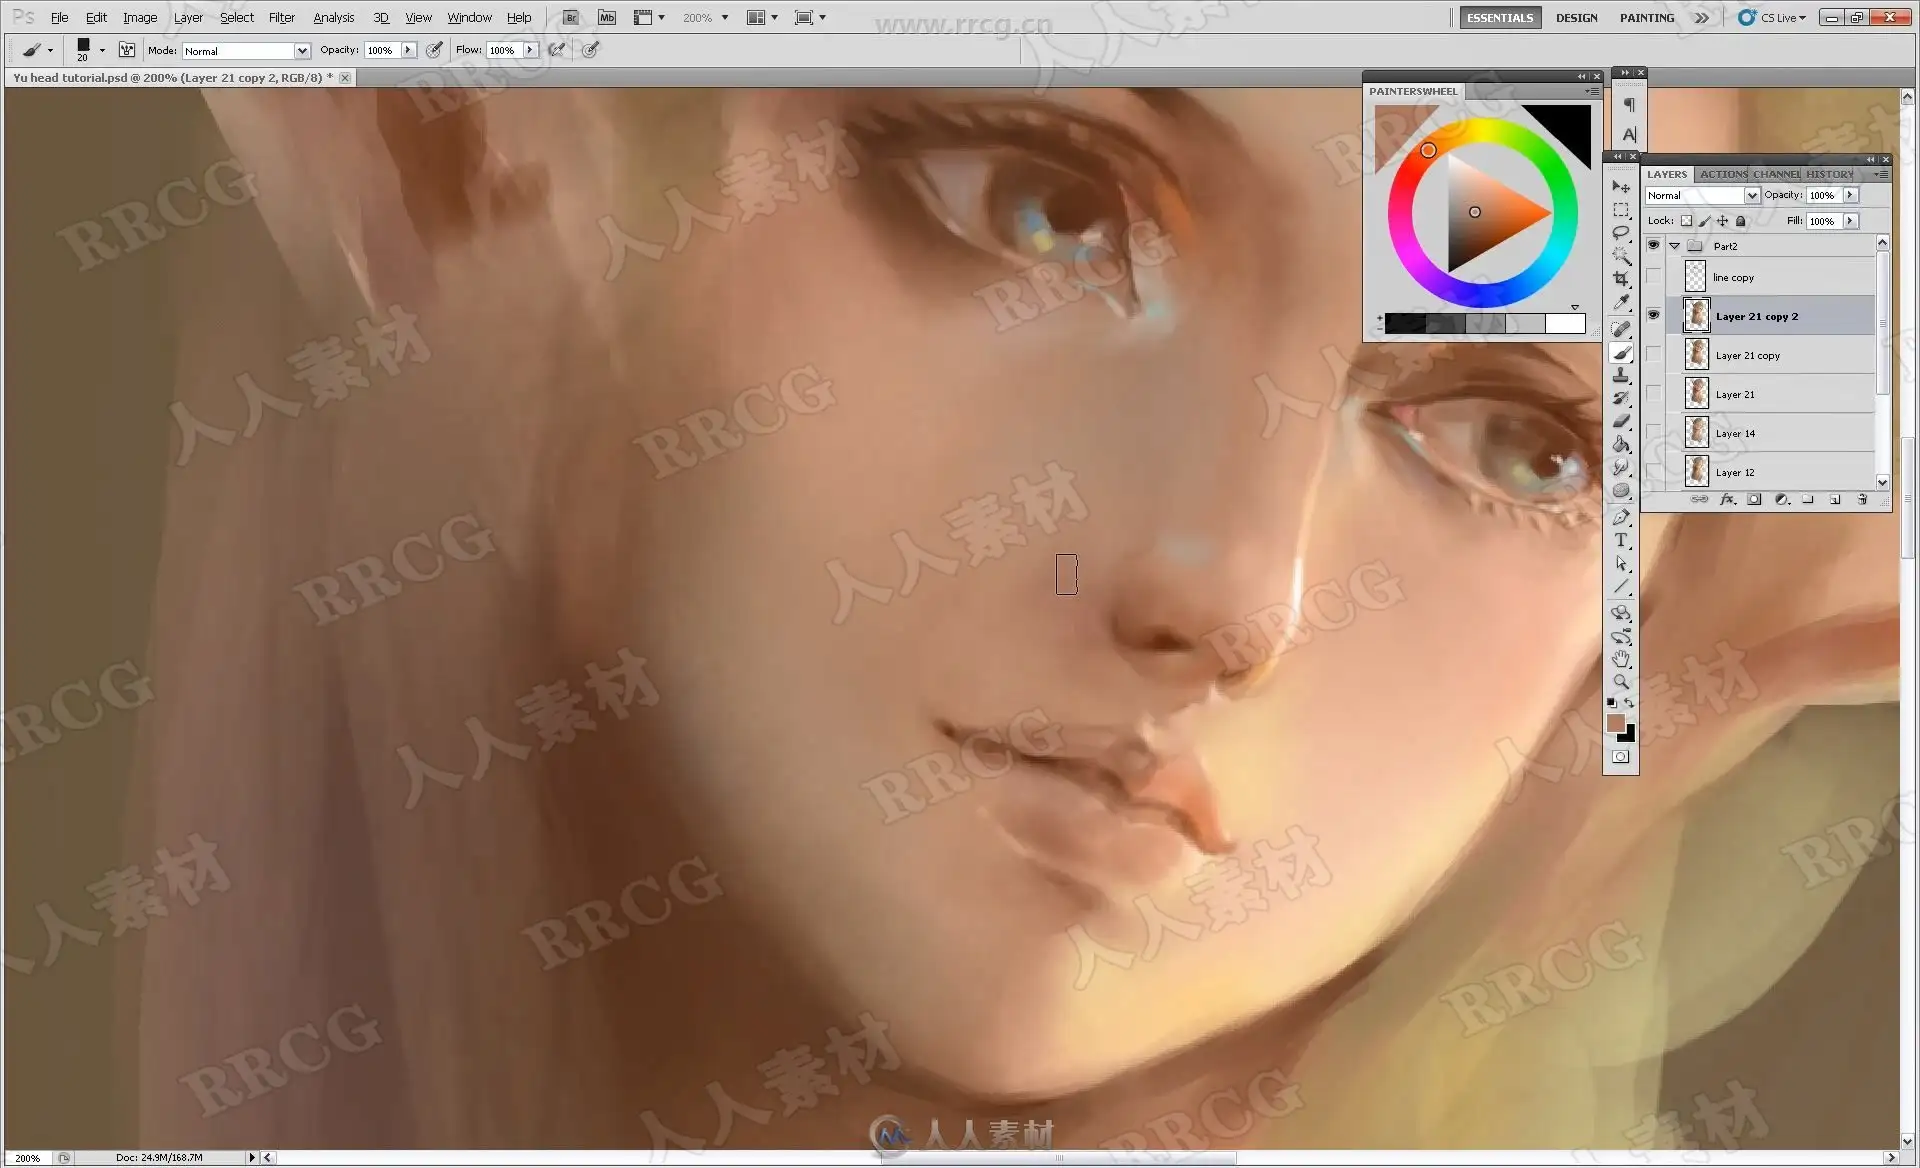
Task: Choose the Type tool
Action: [x=1621, y=540]
